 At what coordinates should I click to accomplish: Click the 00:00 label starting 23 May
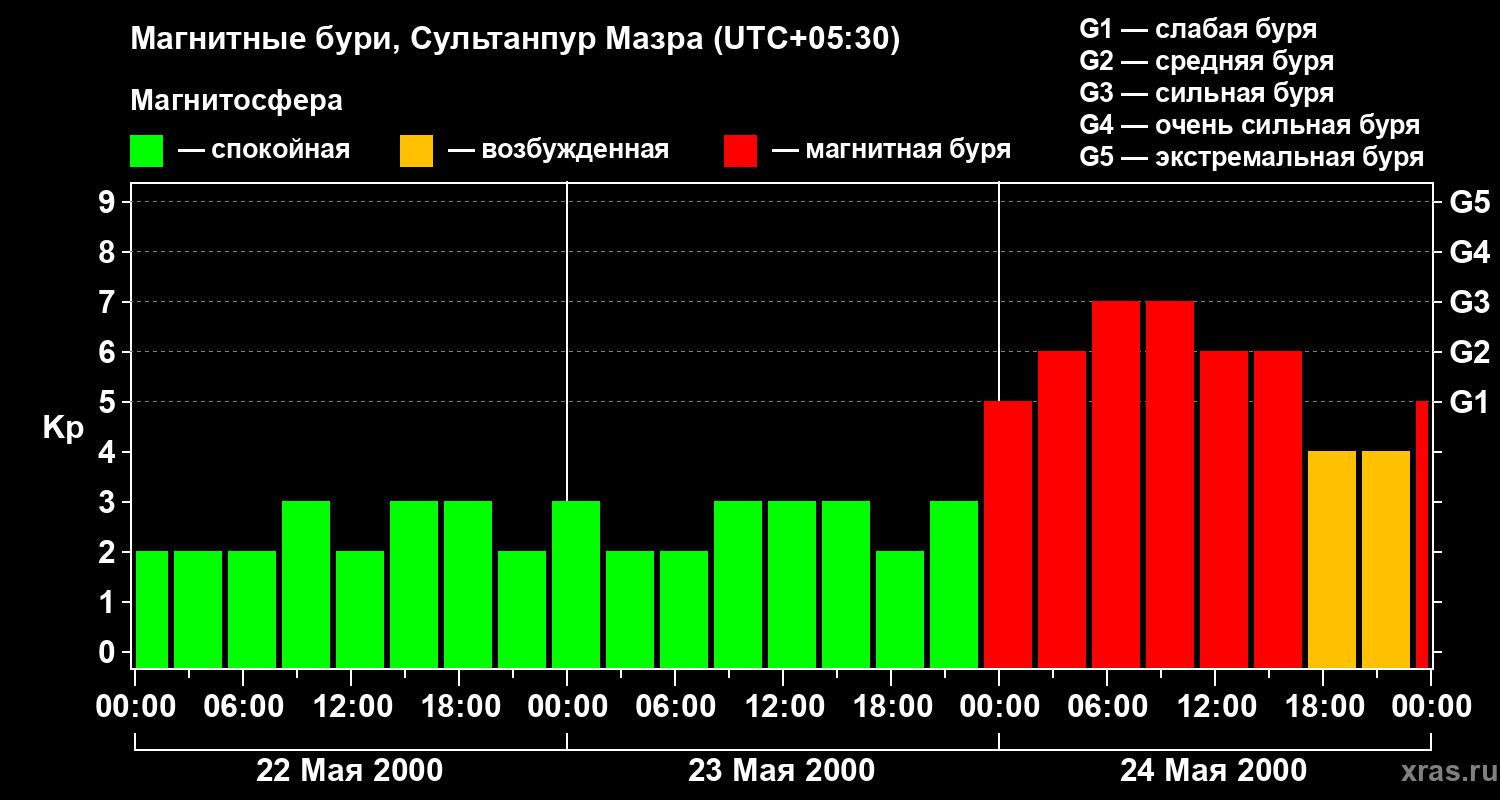click(x=567, y=707)
